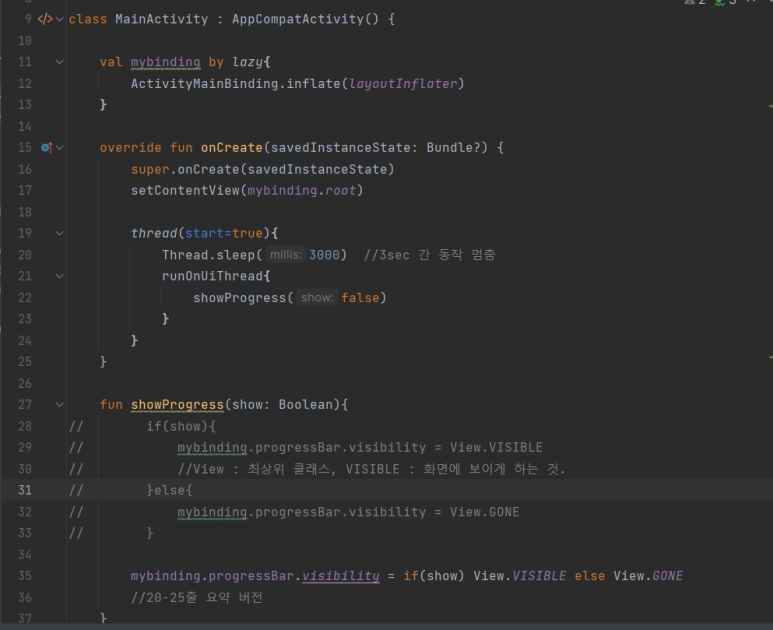The width and height of the screenshot is (773, 630).
Task: Click the Bundle? parameter type
Action: coord(454,147)
